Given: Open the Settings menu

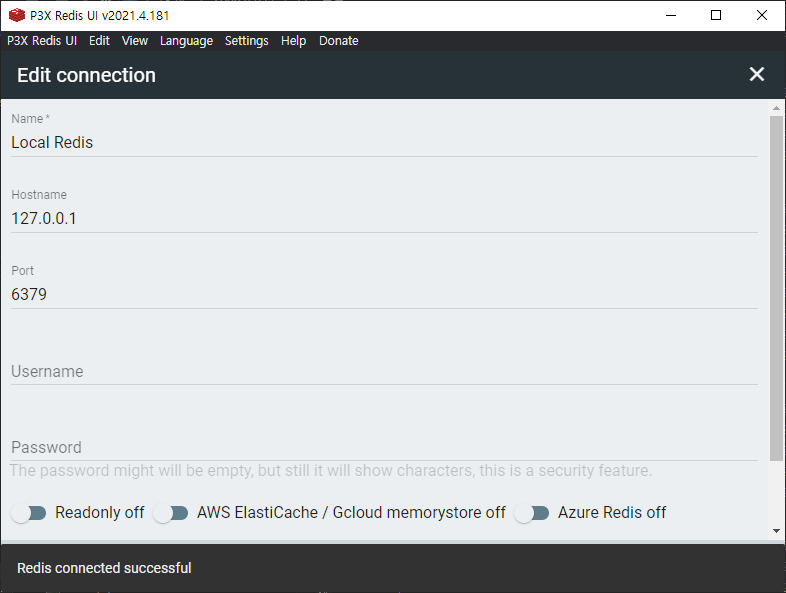Looking at the screenshot, I should (x=247, y=41).
